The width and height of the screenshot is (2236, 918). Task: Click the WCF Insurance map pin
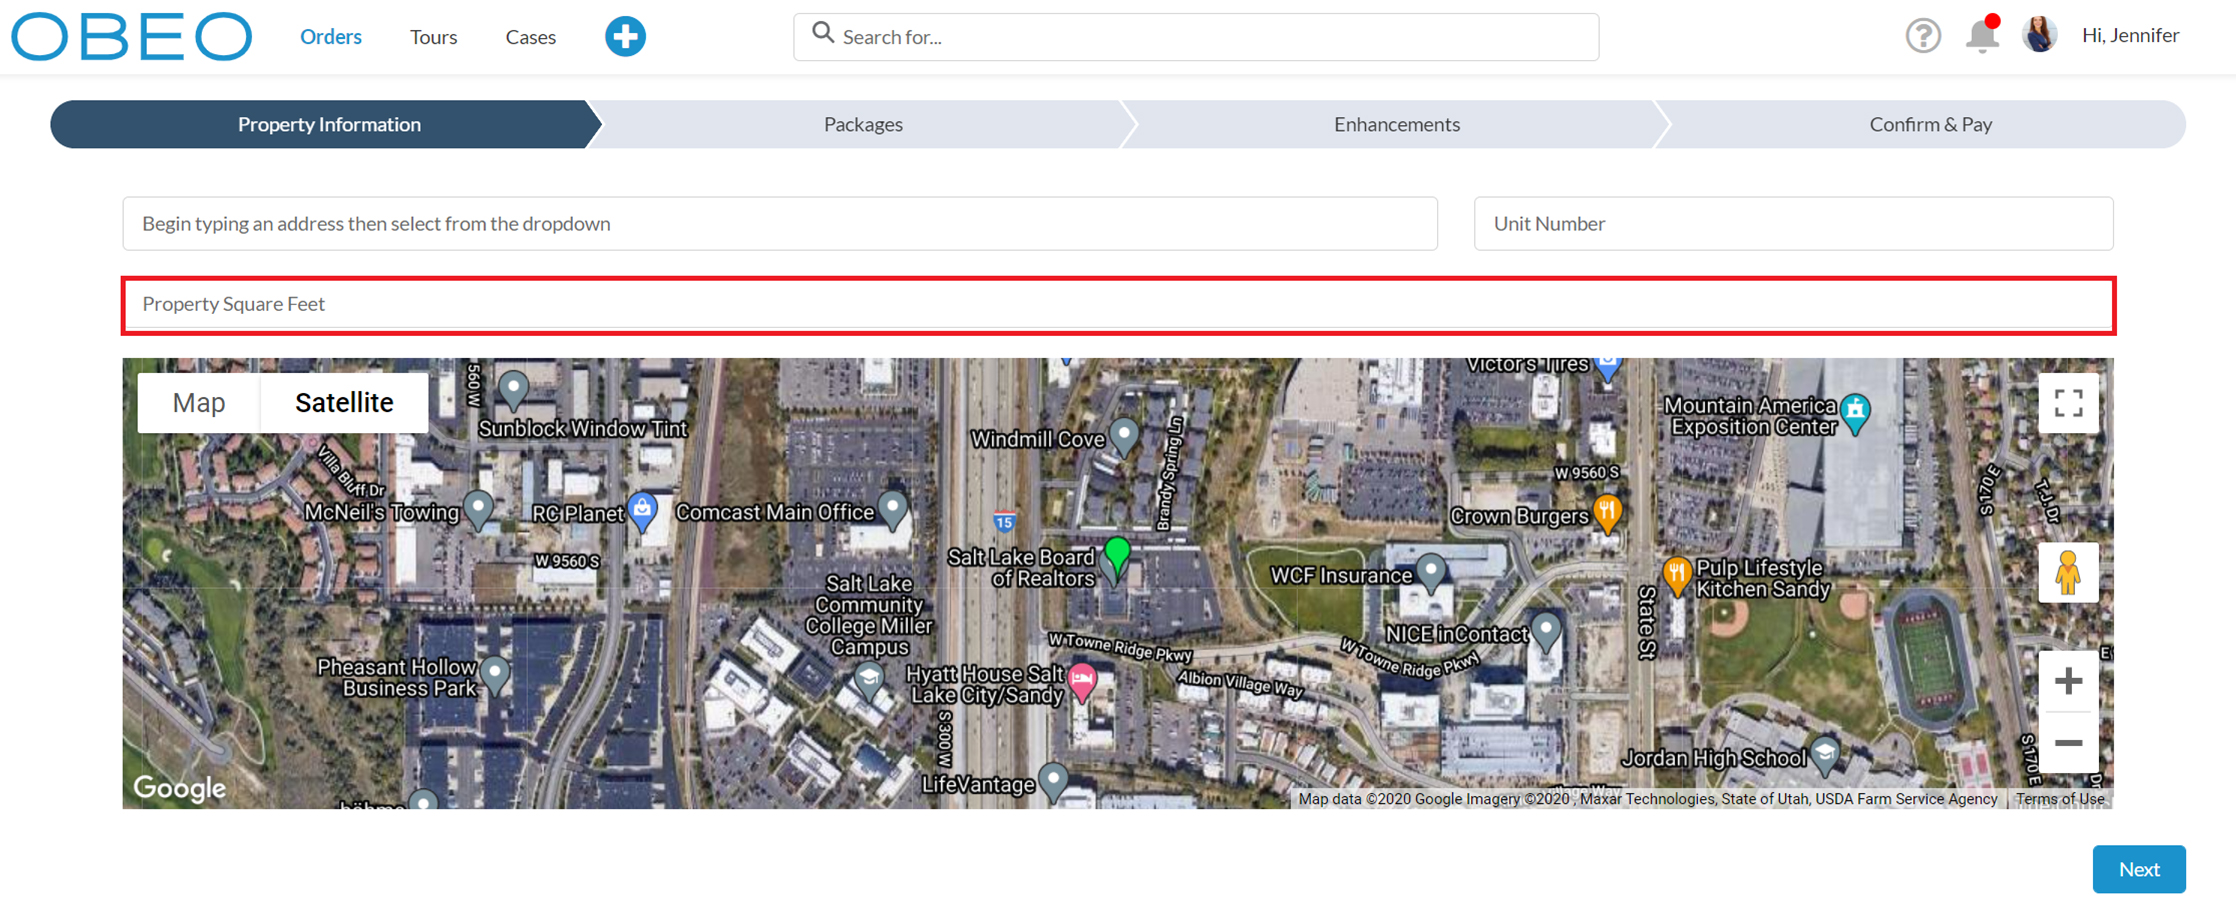1430,574
